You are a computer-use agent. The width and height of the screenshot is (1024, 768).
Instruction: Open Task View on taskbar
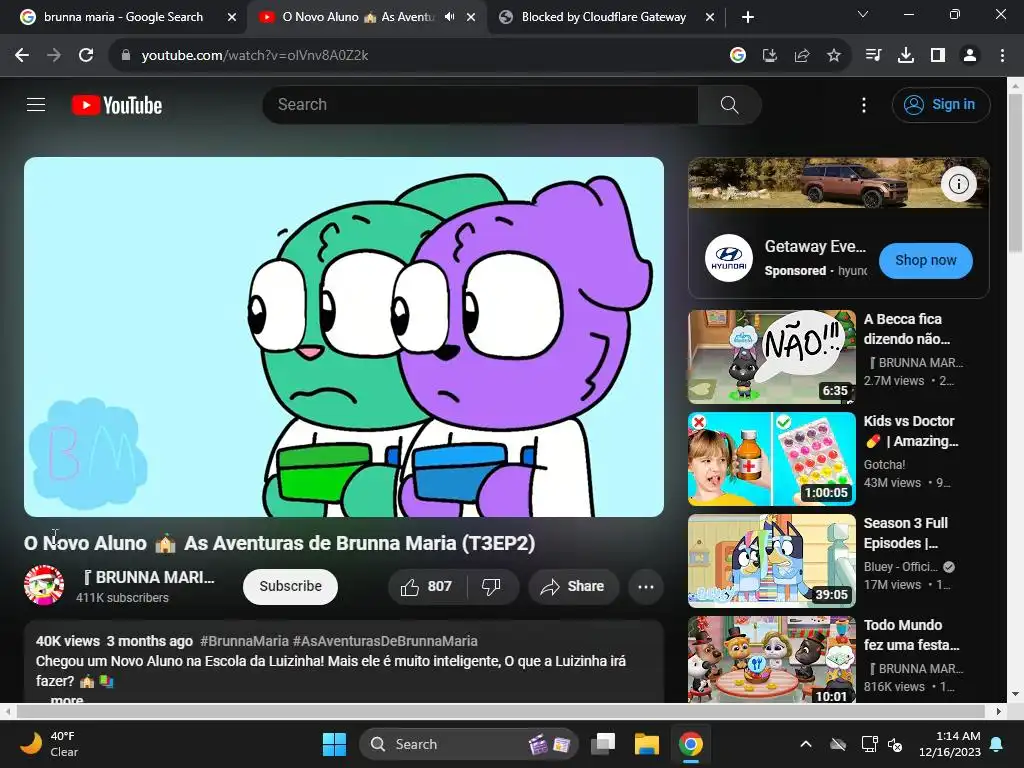tap(603, 744)
